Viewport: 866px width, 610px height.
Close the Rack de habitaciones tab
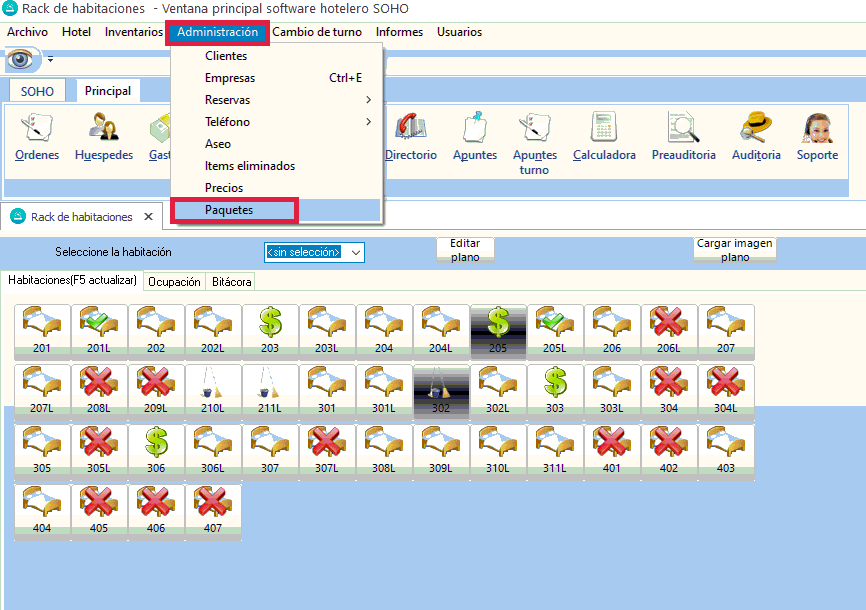[148, 217]
